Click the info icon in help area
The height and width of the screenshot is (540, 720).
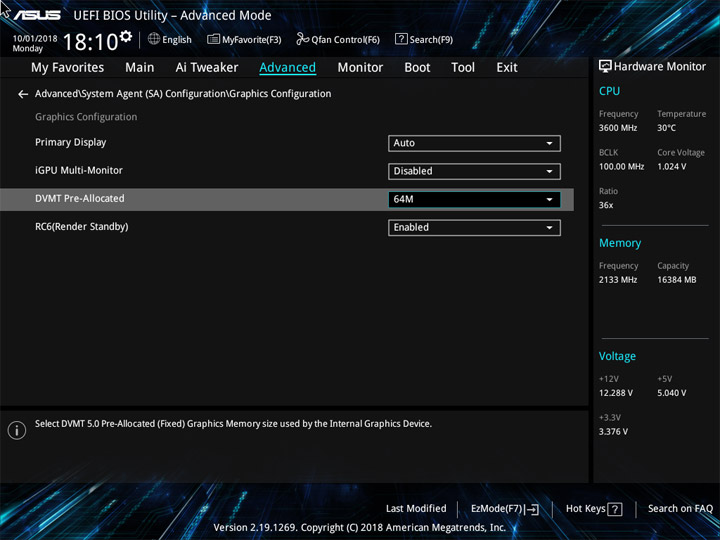pyautogui.click(x=17, y=430)
